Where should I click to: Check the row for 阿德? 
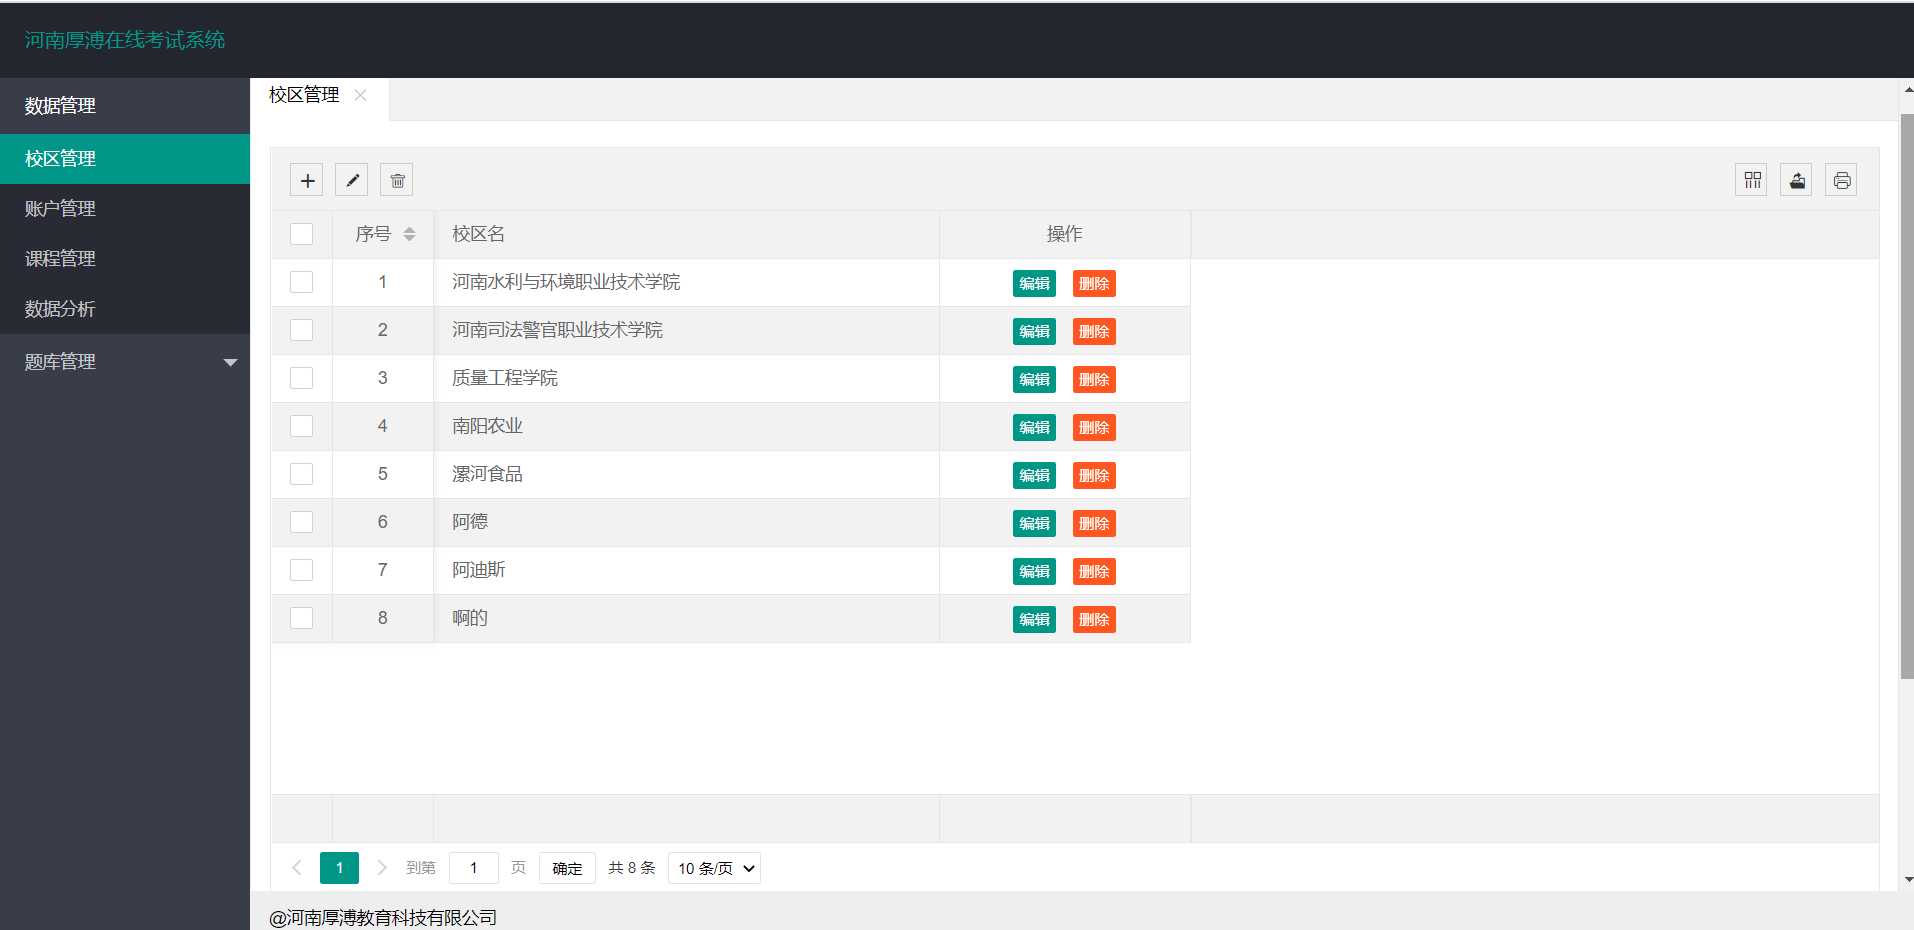(301, 522)
